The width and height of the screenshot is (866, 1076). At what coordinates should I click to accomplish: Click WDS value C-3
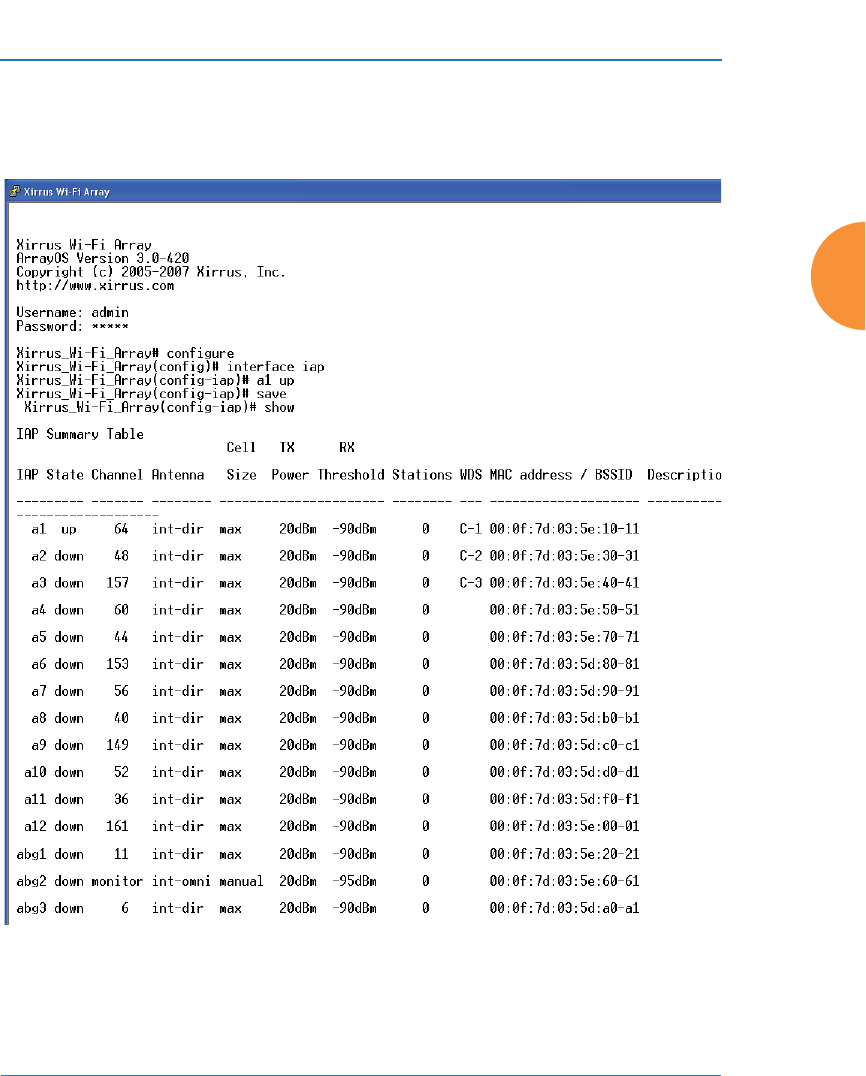coord(471,583)
